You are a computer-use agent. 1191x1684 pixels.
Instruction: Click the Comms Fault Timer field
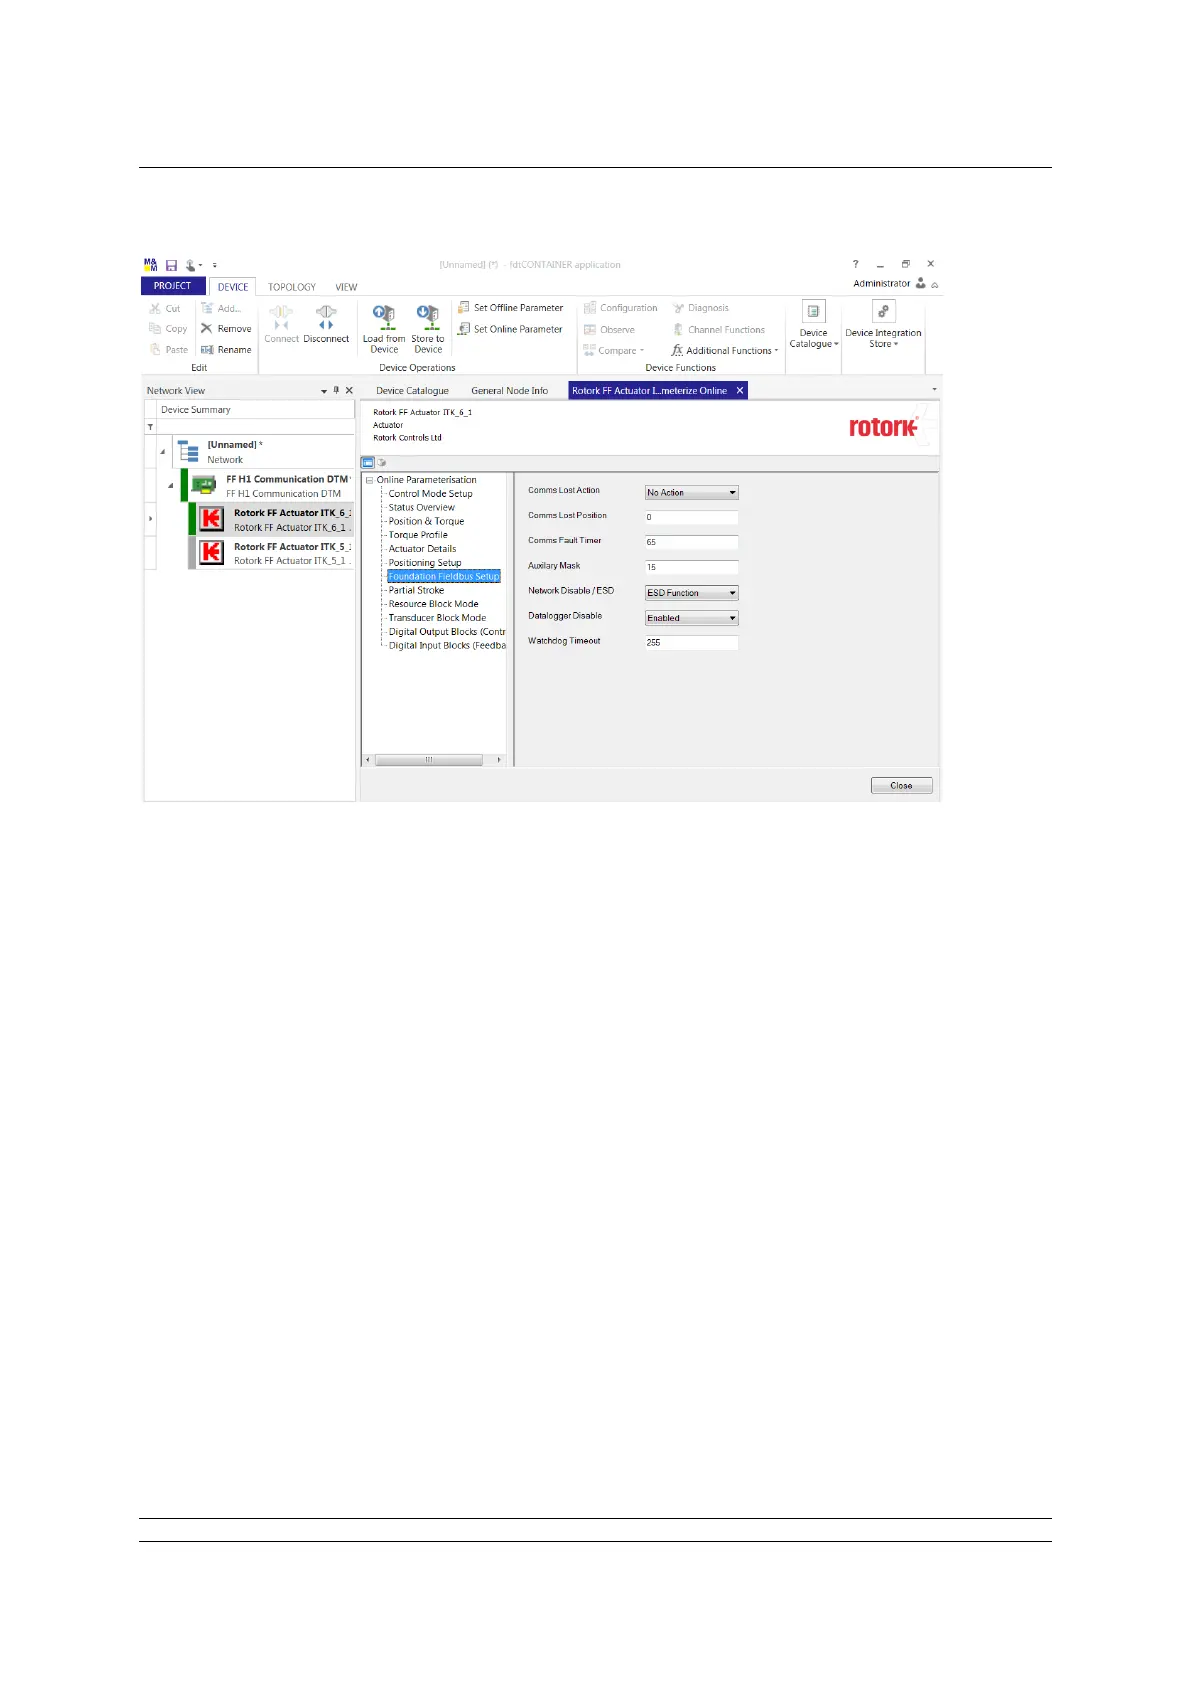pyautogui.click(x=692, y=542)
